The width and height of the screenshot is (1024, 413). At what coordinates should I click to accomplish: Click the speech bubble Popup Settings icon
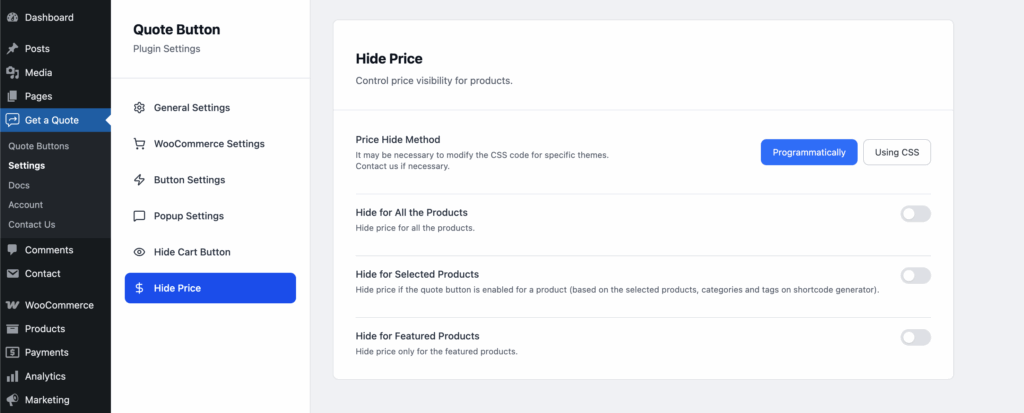pos(140,216)
